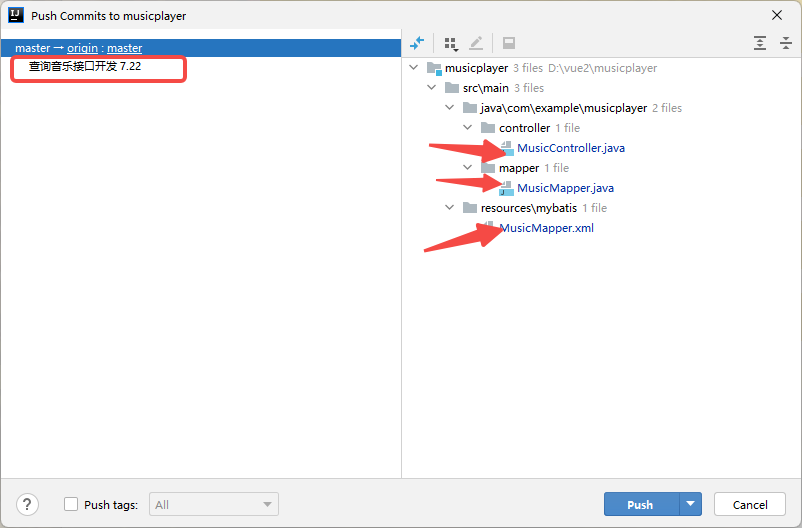Collapse the controller folder node
Screen dimensions: 802x528
coord(467,127)
